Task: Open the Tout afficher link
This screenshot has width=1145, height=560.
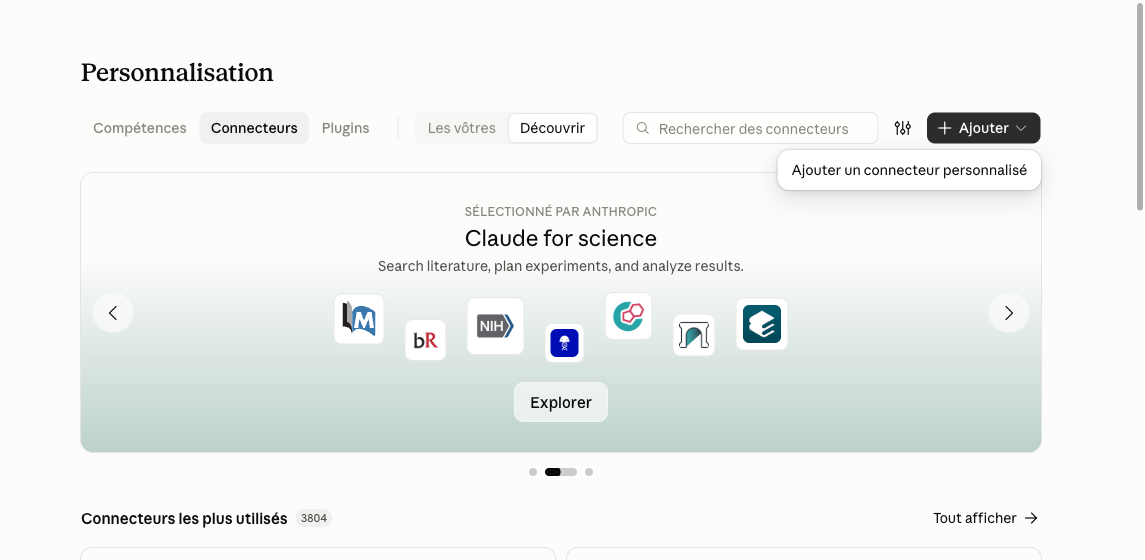Action: [985, 518]
